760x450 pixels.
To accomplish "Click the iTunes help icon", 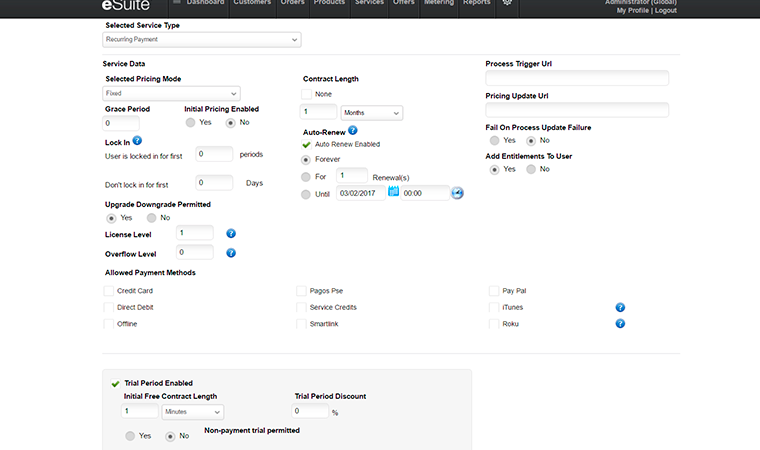I will click(x=620, y=307).
